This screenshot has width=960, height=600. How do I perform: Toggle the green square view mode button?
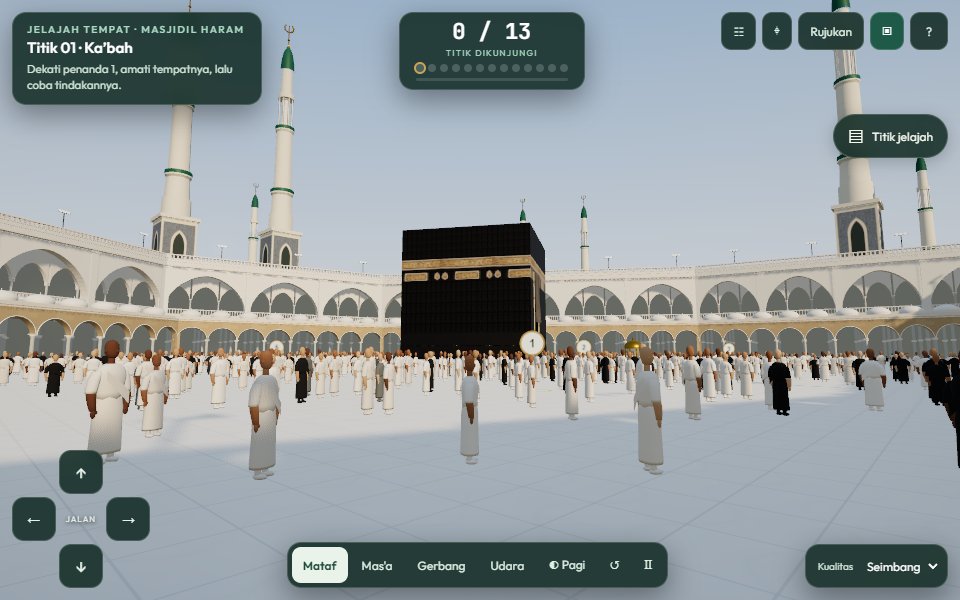pos(887,31)
